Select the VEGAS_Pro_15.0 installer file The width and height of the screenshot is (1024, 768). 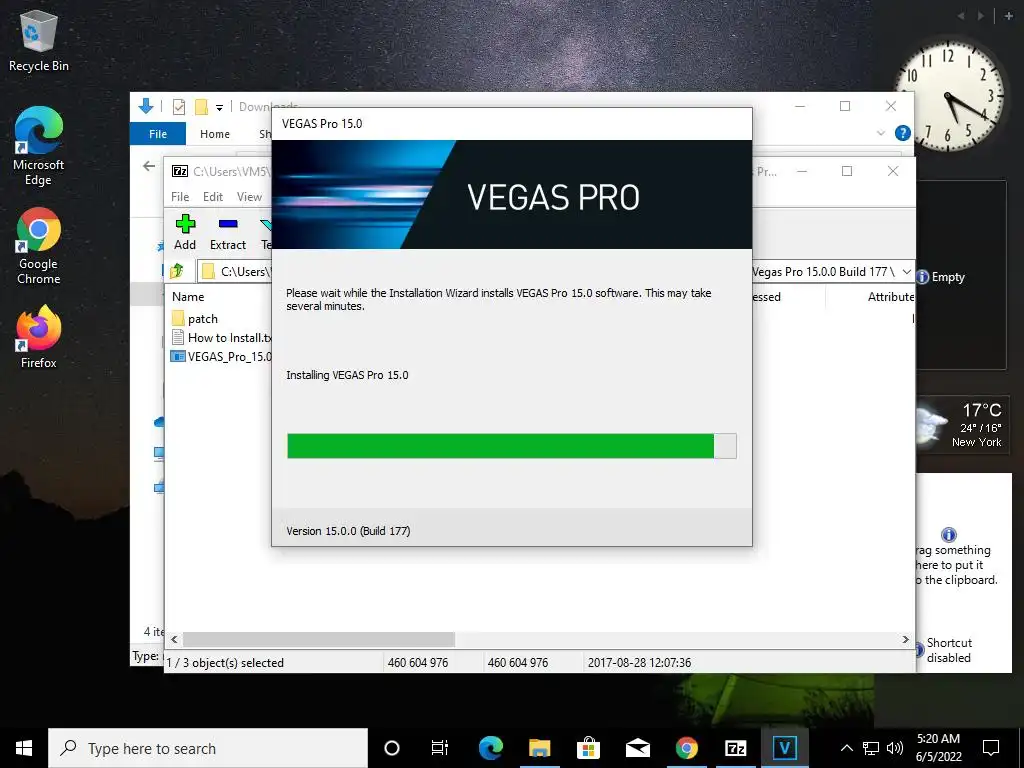[x=221, y=357]
